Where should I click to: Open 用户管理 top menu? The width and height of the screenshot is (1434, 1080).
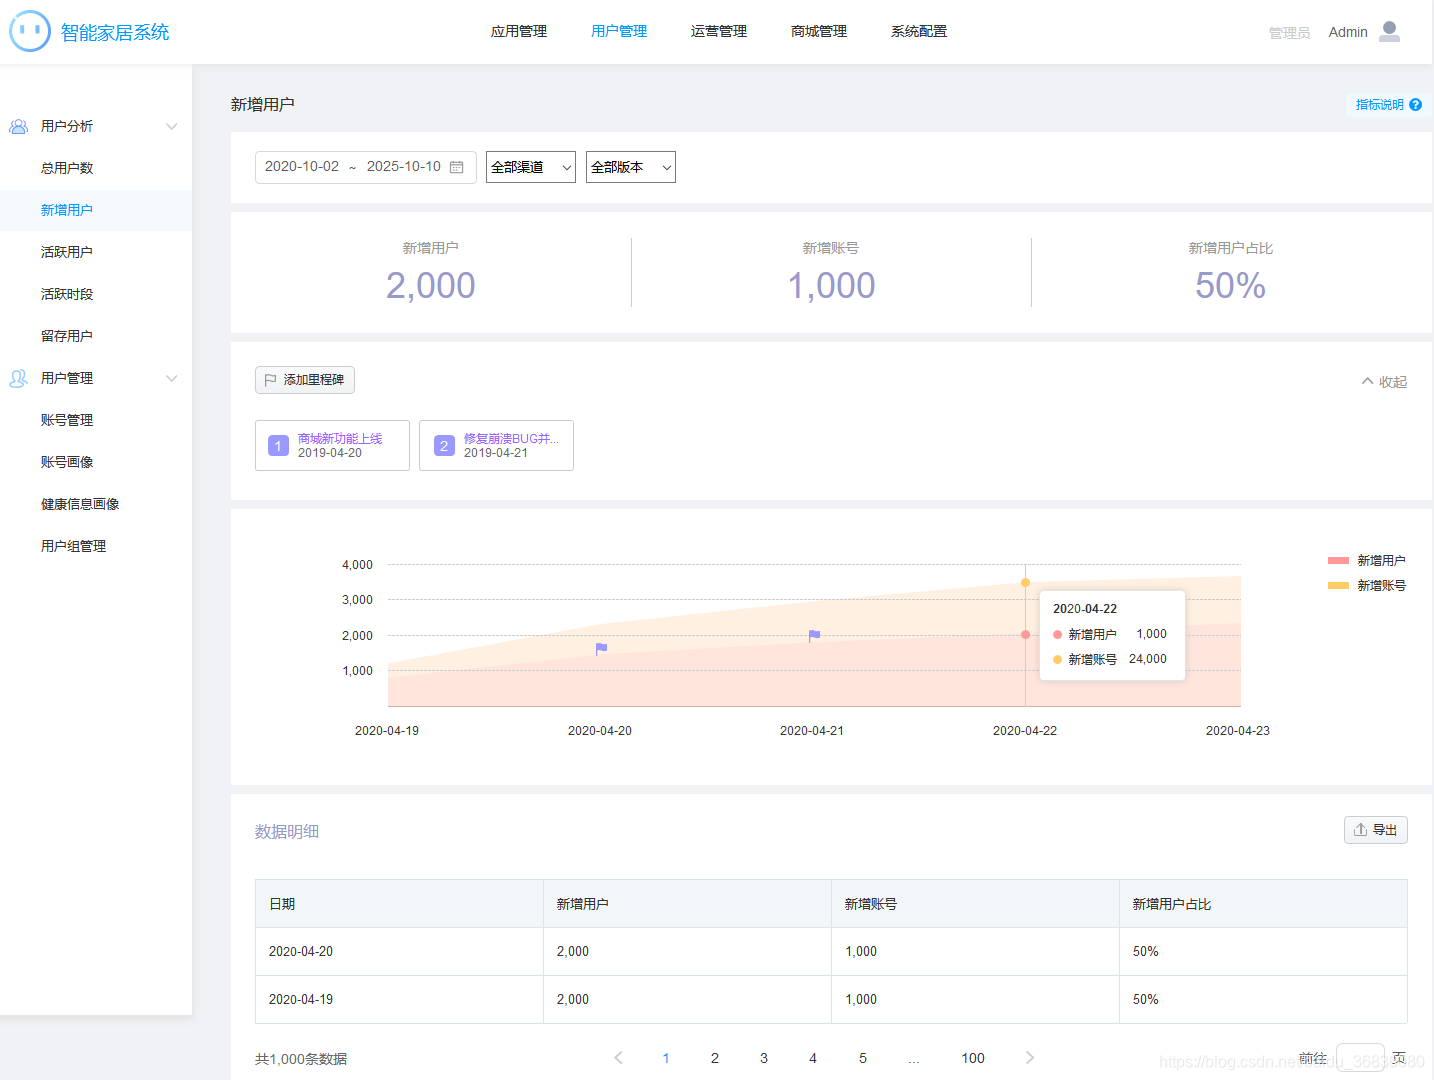(619, 32)
